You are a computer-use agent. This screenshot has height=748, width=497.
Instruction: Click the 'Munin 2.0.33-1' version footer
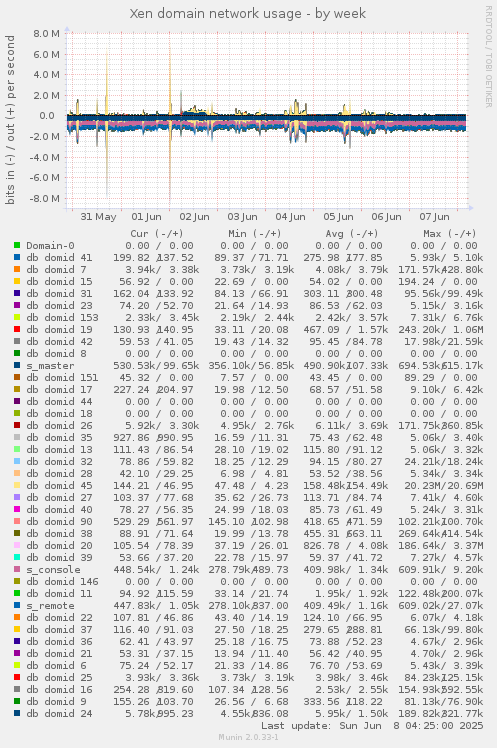248,738
